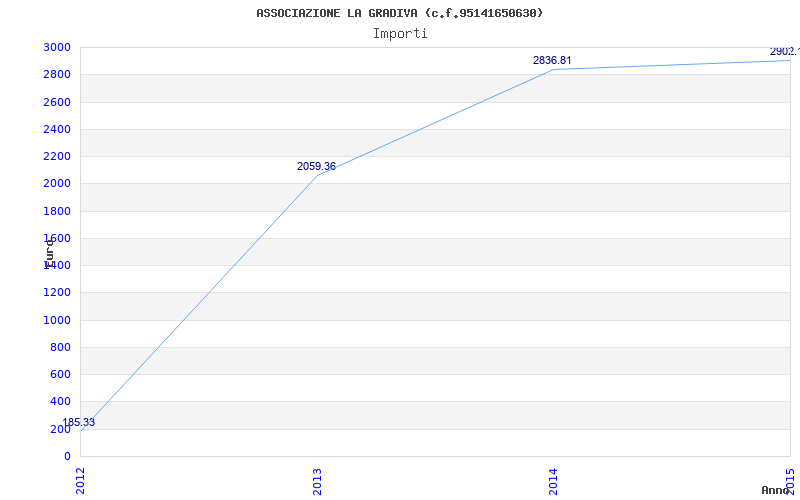Click the 2014 x-axis label
This screenshot has width=800, height=500.
click(553, 482)
